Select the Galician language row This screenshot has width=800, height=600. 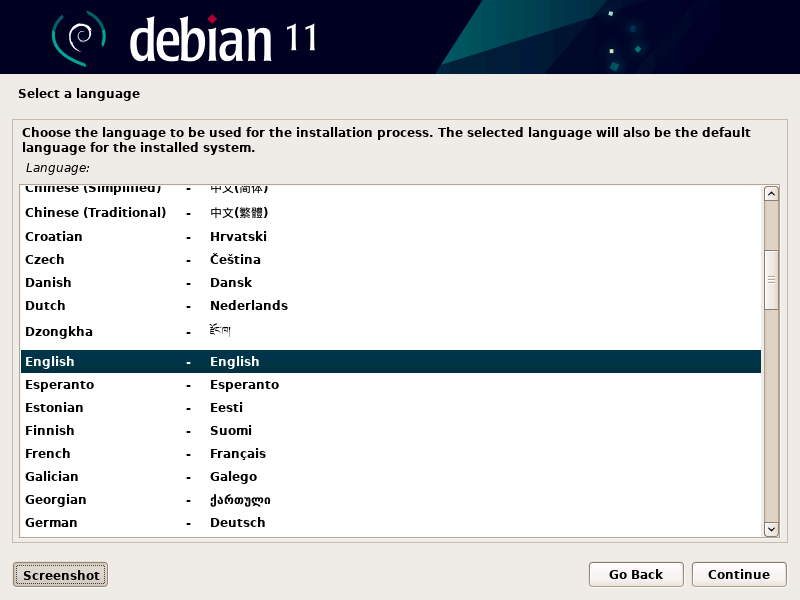coord(391,476)
